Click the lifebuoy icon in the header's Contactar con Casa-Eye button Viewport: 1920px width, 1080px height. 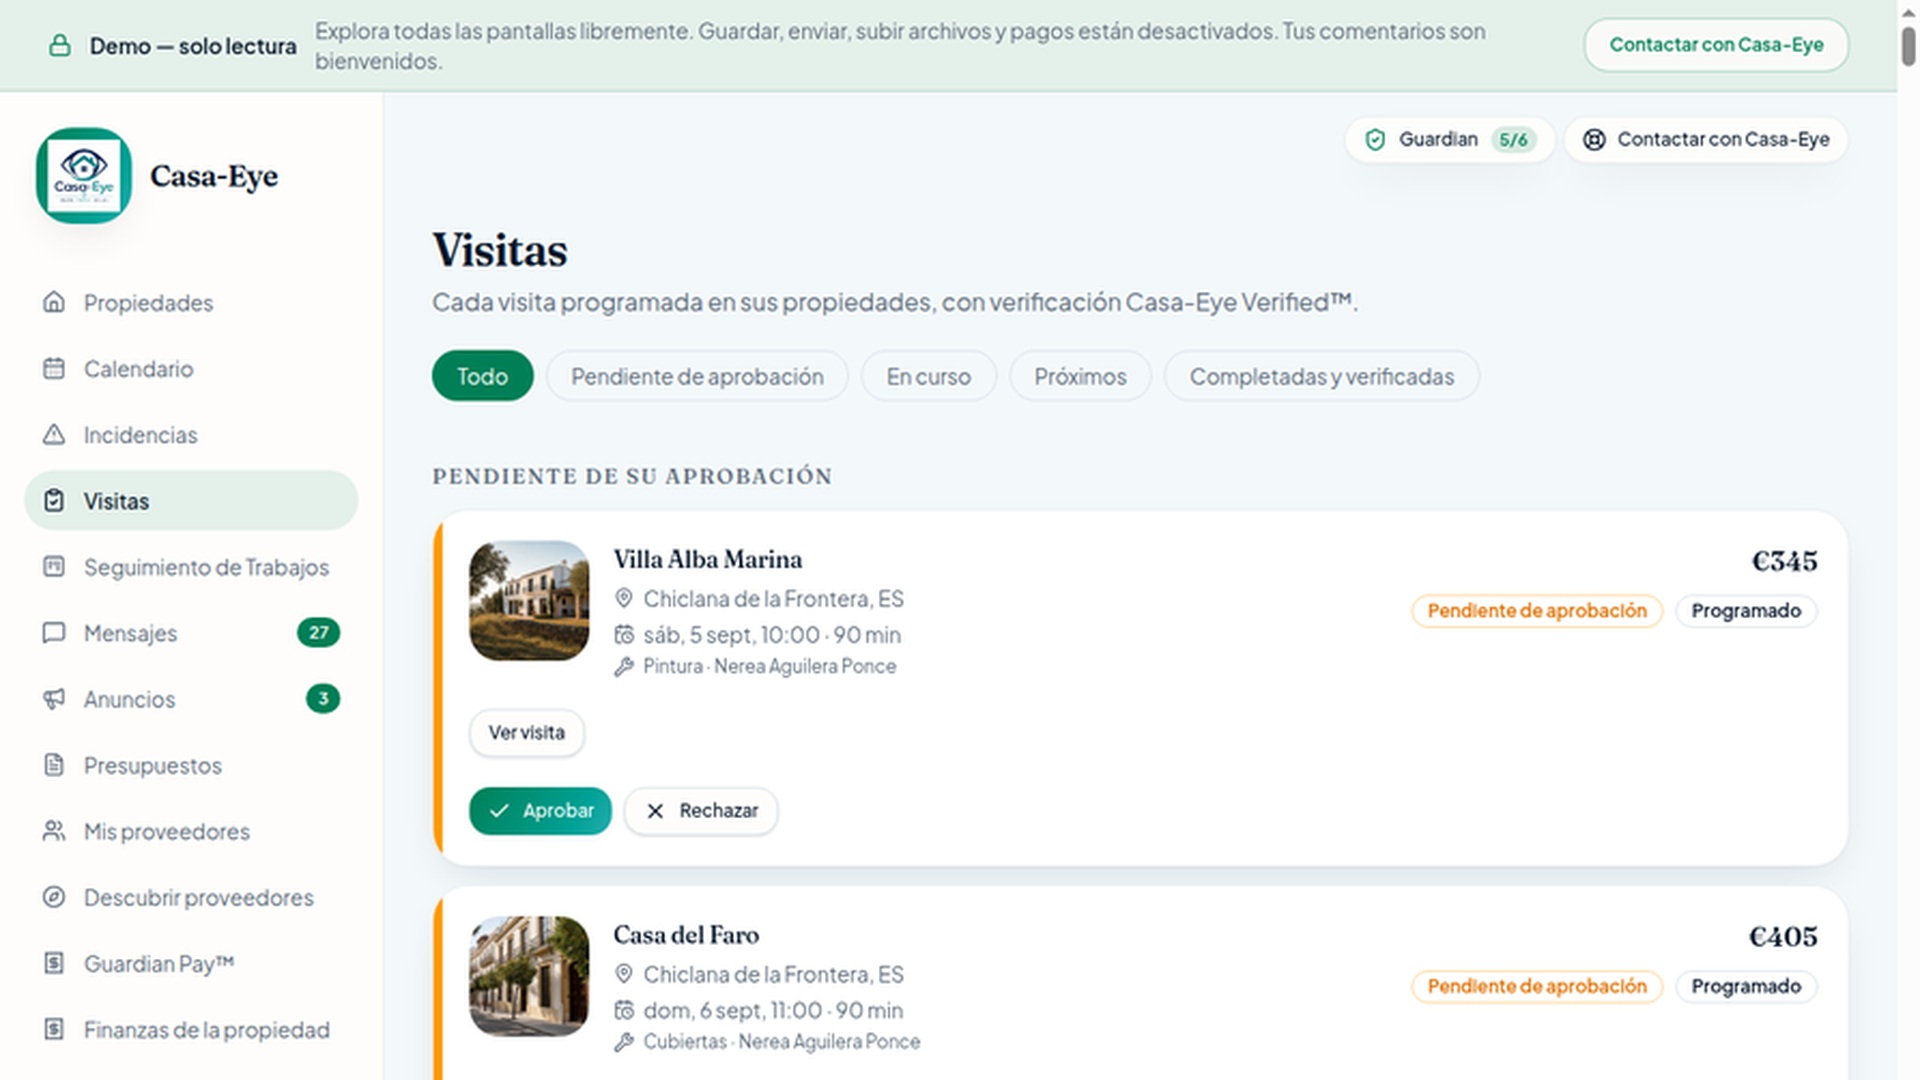click(x=1594, y=139)
